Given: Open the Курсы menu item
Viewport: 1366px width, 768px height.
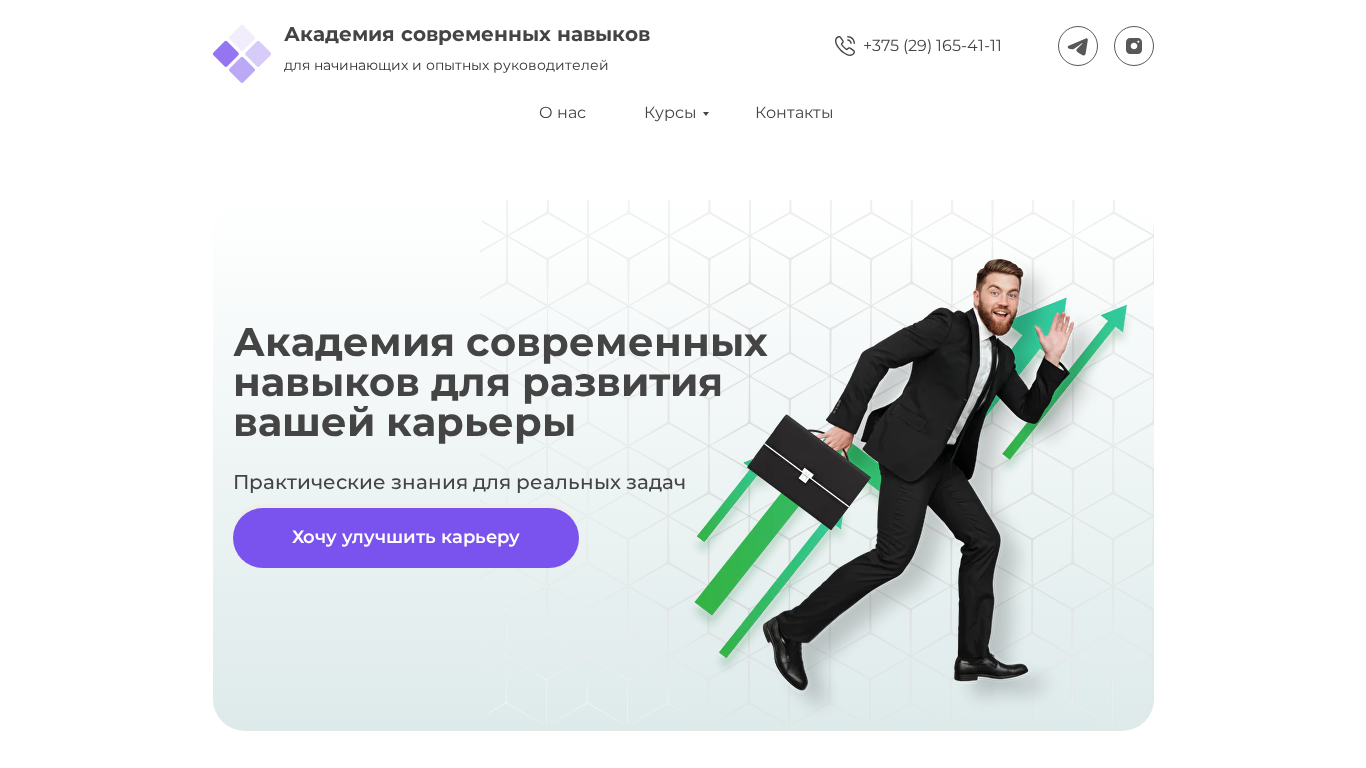Looking at the screenshot, I should [670, 113].
